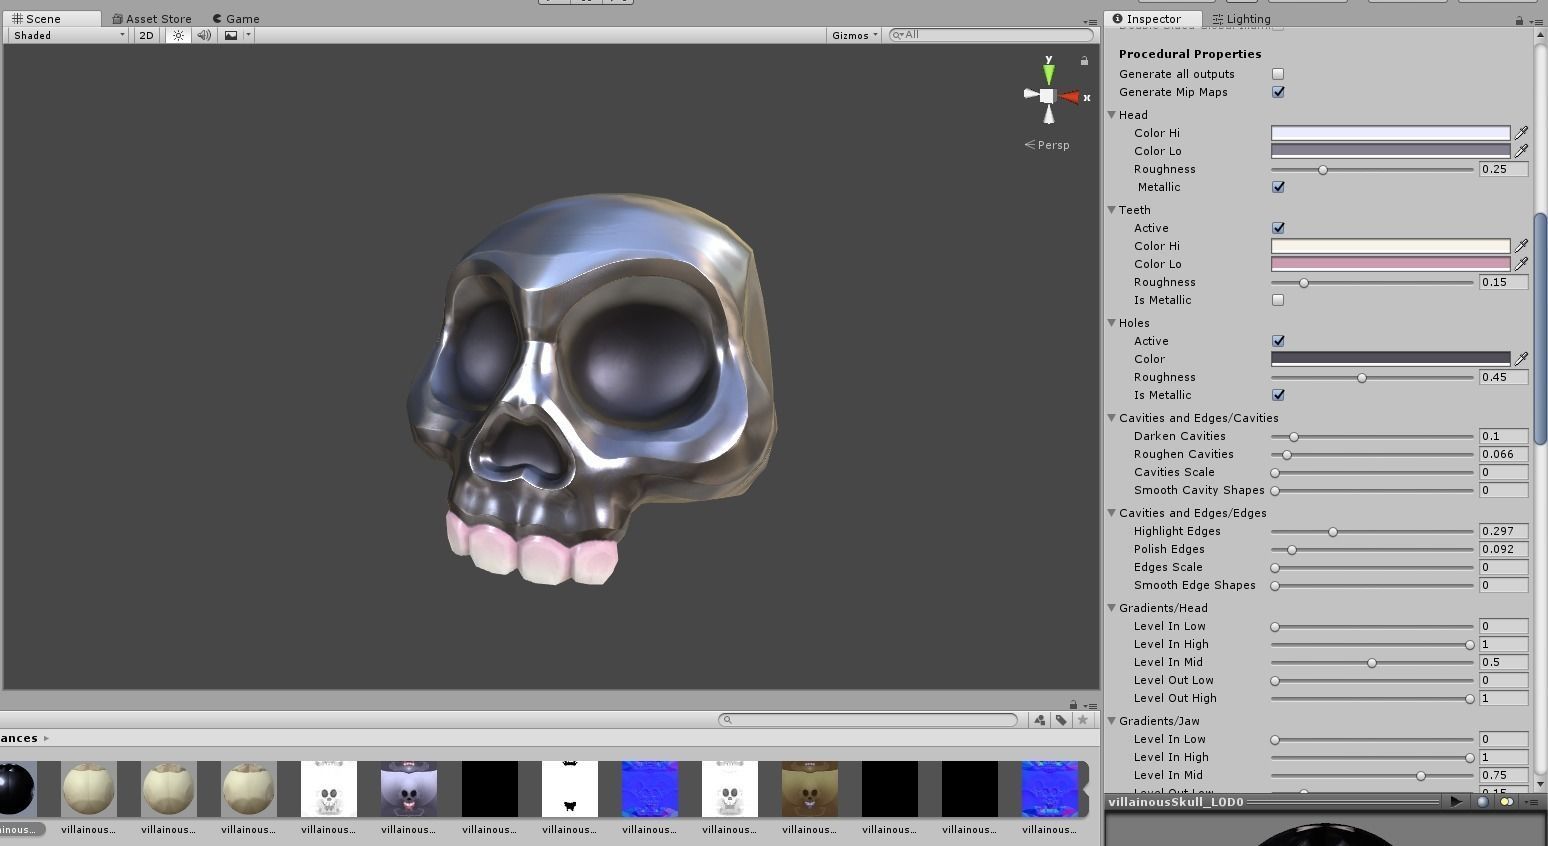Open the Gizmos dropdown
Image resolution: width=1548 pixels, height=846 pixels.
click(854, 35)
